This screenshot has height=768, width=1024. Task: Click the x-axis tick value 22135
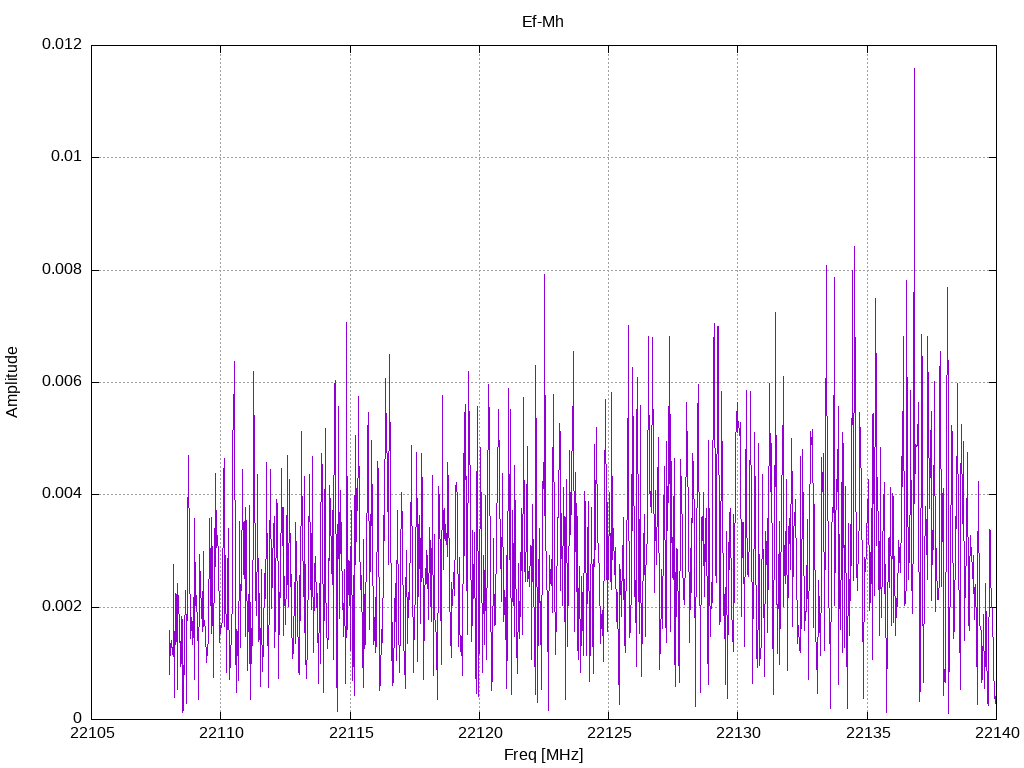[x=868, y=733]
